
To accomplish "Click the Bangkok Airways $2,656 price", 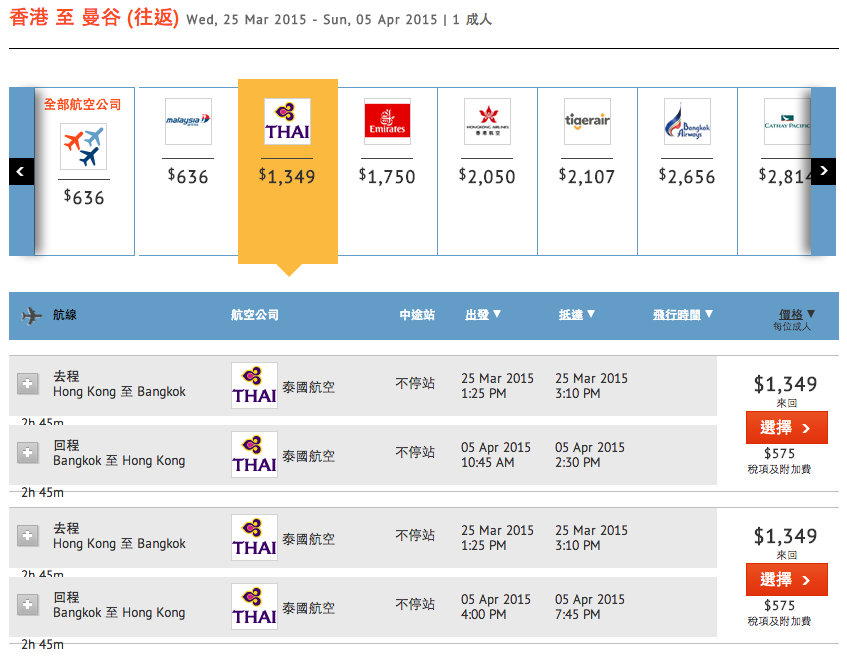I will pyautogui.click(x=687, y=176).
